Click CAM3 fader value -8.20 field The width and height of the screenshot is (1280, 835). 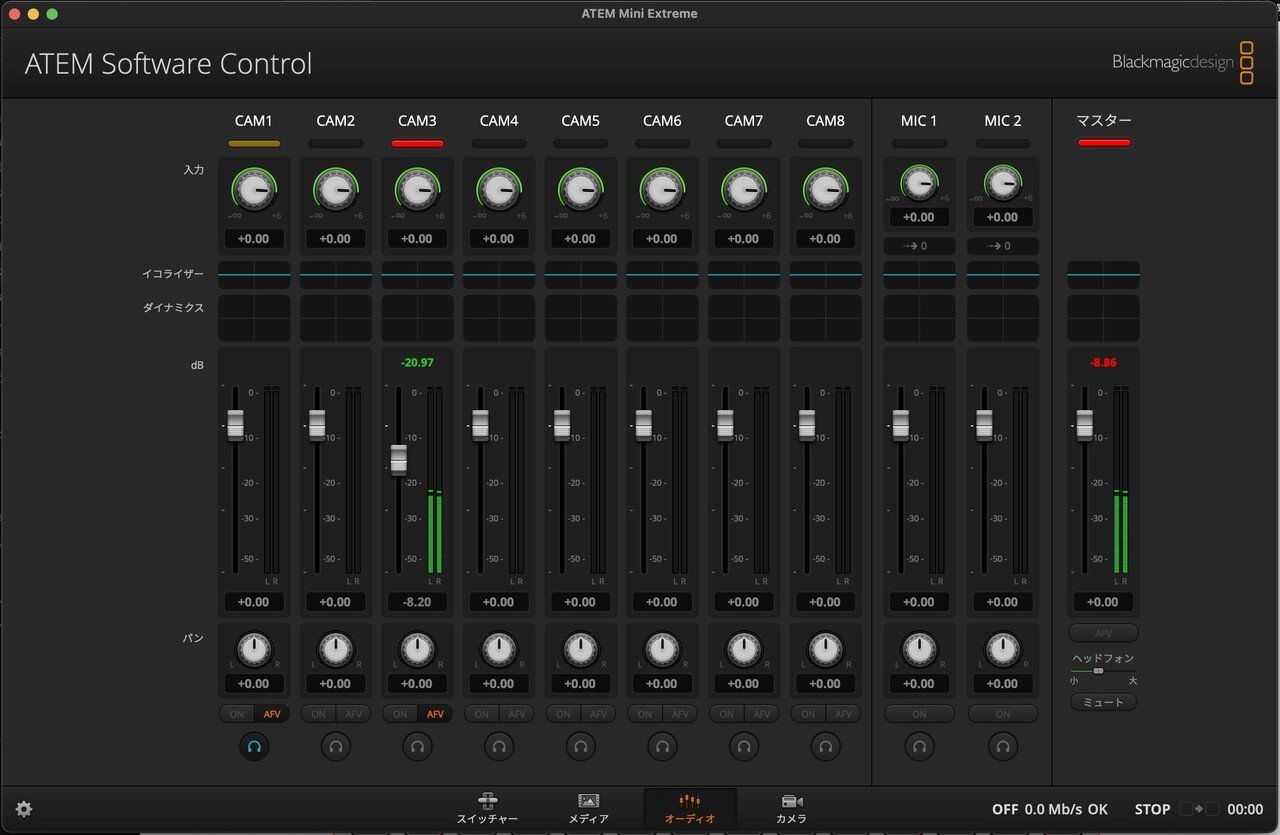pos(417,602)
